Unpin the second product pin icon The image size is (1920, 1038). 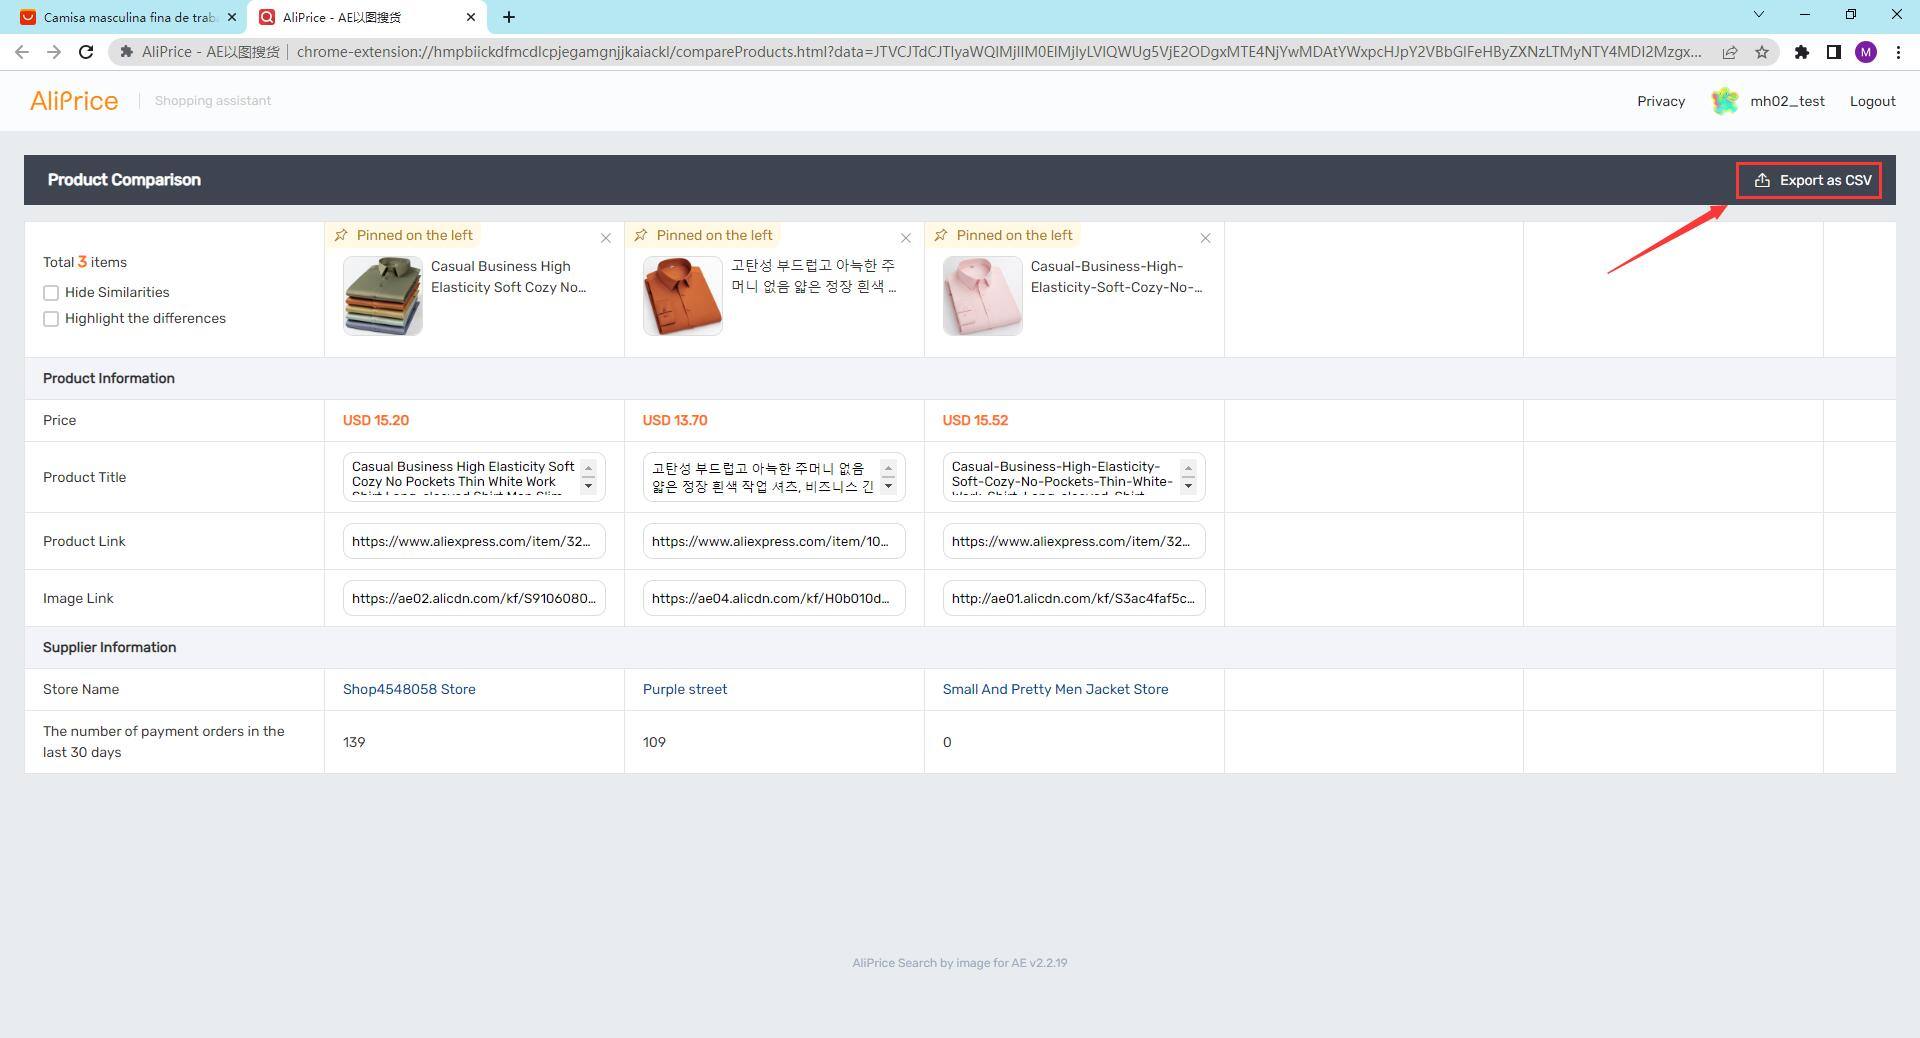(641, 235)
